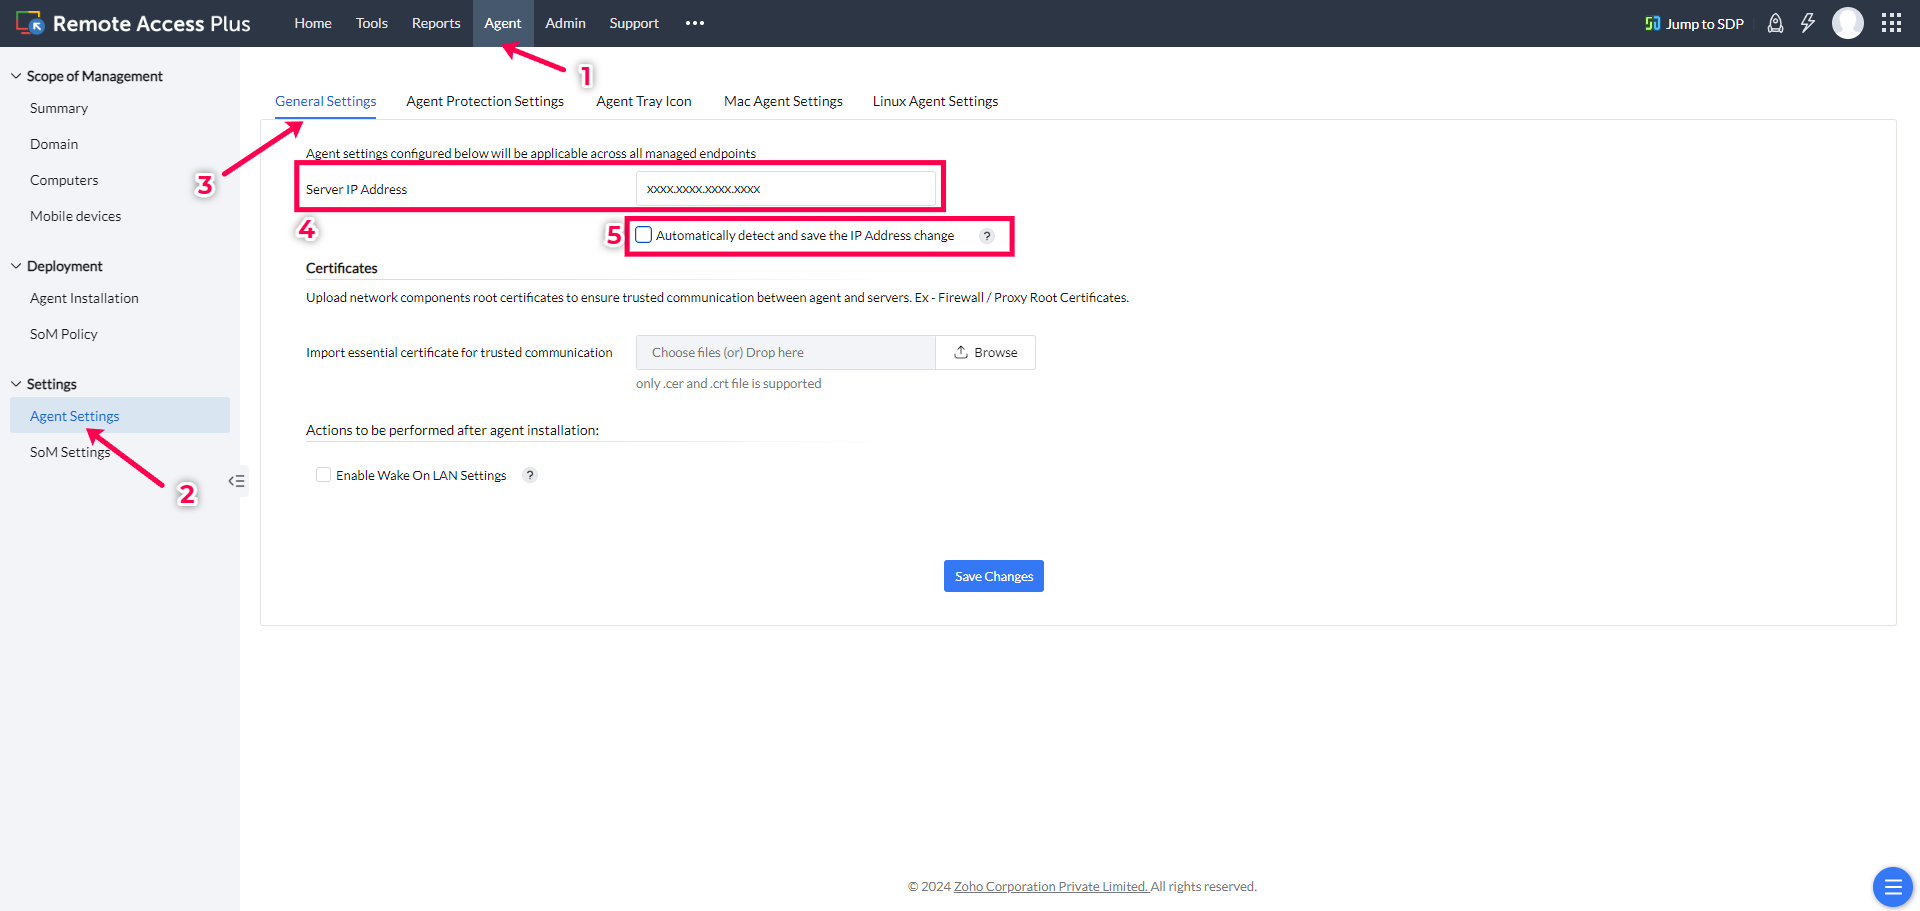This screenshot has width=1920, height=911.
Task: Click the Save Changes button
Action: pyautogui.click(x=994, y=576)
